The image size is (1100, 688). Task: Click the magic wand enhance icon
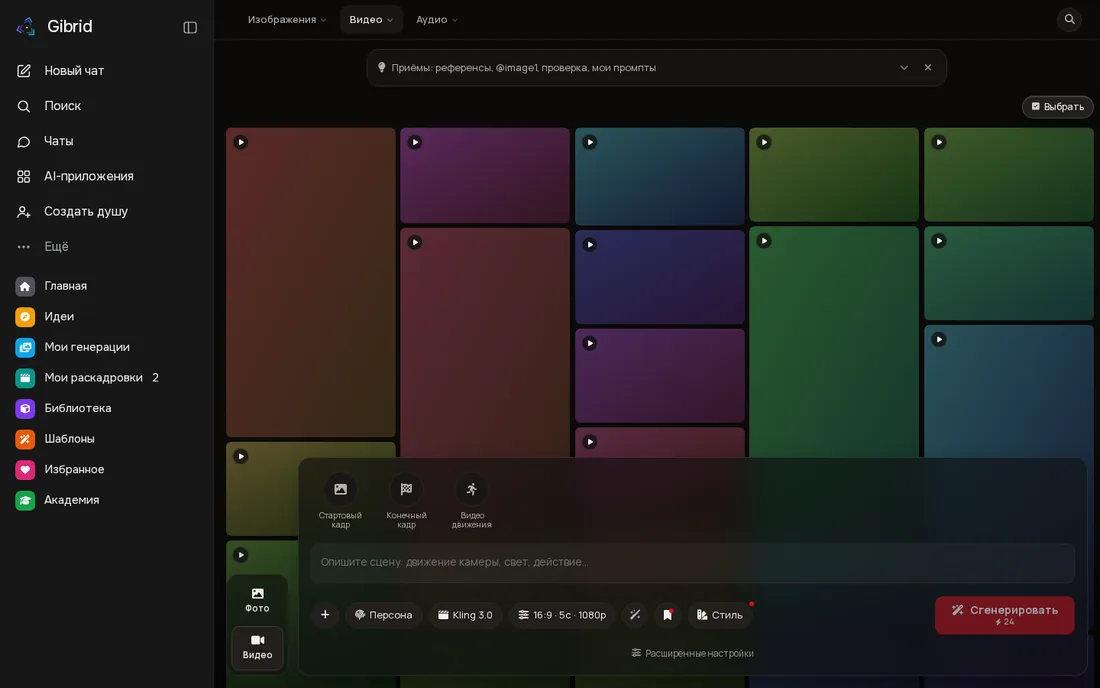(635, 615)
